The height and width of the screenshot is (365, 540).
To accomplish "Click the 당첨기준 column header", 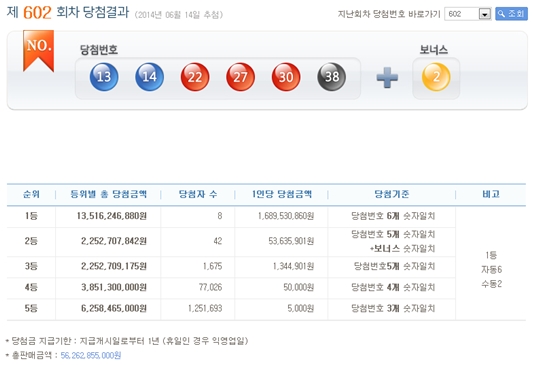I will [x=392, y=194].
